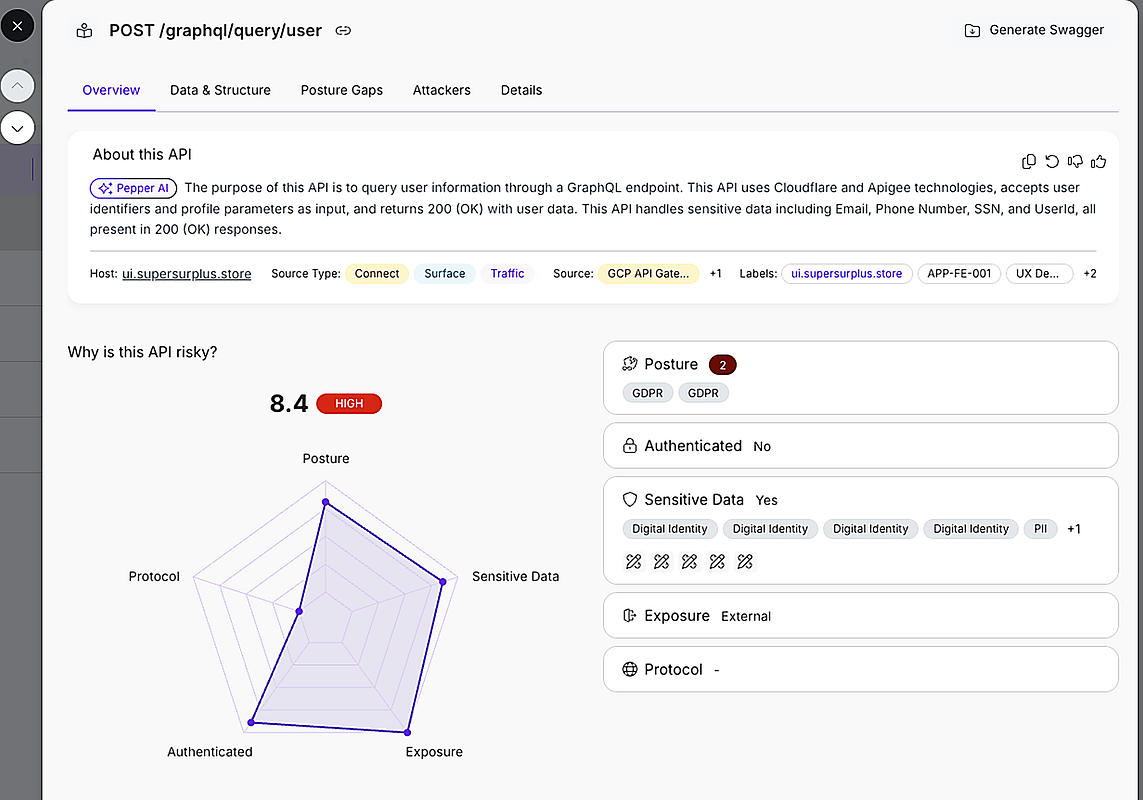Regenerate the Pepper AI description
Screen dimensions: 1143x800
tap(1052, 161)
